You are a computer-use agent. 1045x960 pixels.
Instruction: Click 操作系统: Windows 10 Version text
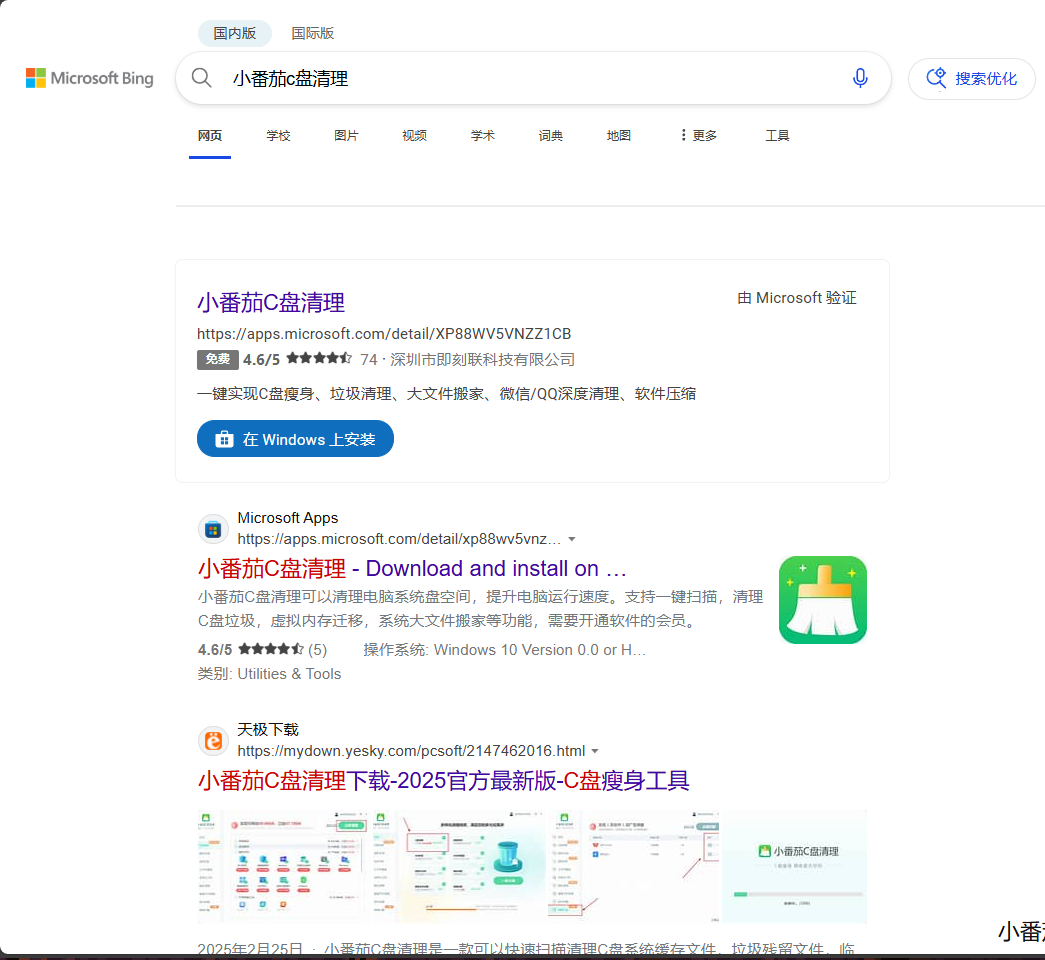(x=505, y=650)
